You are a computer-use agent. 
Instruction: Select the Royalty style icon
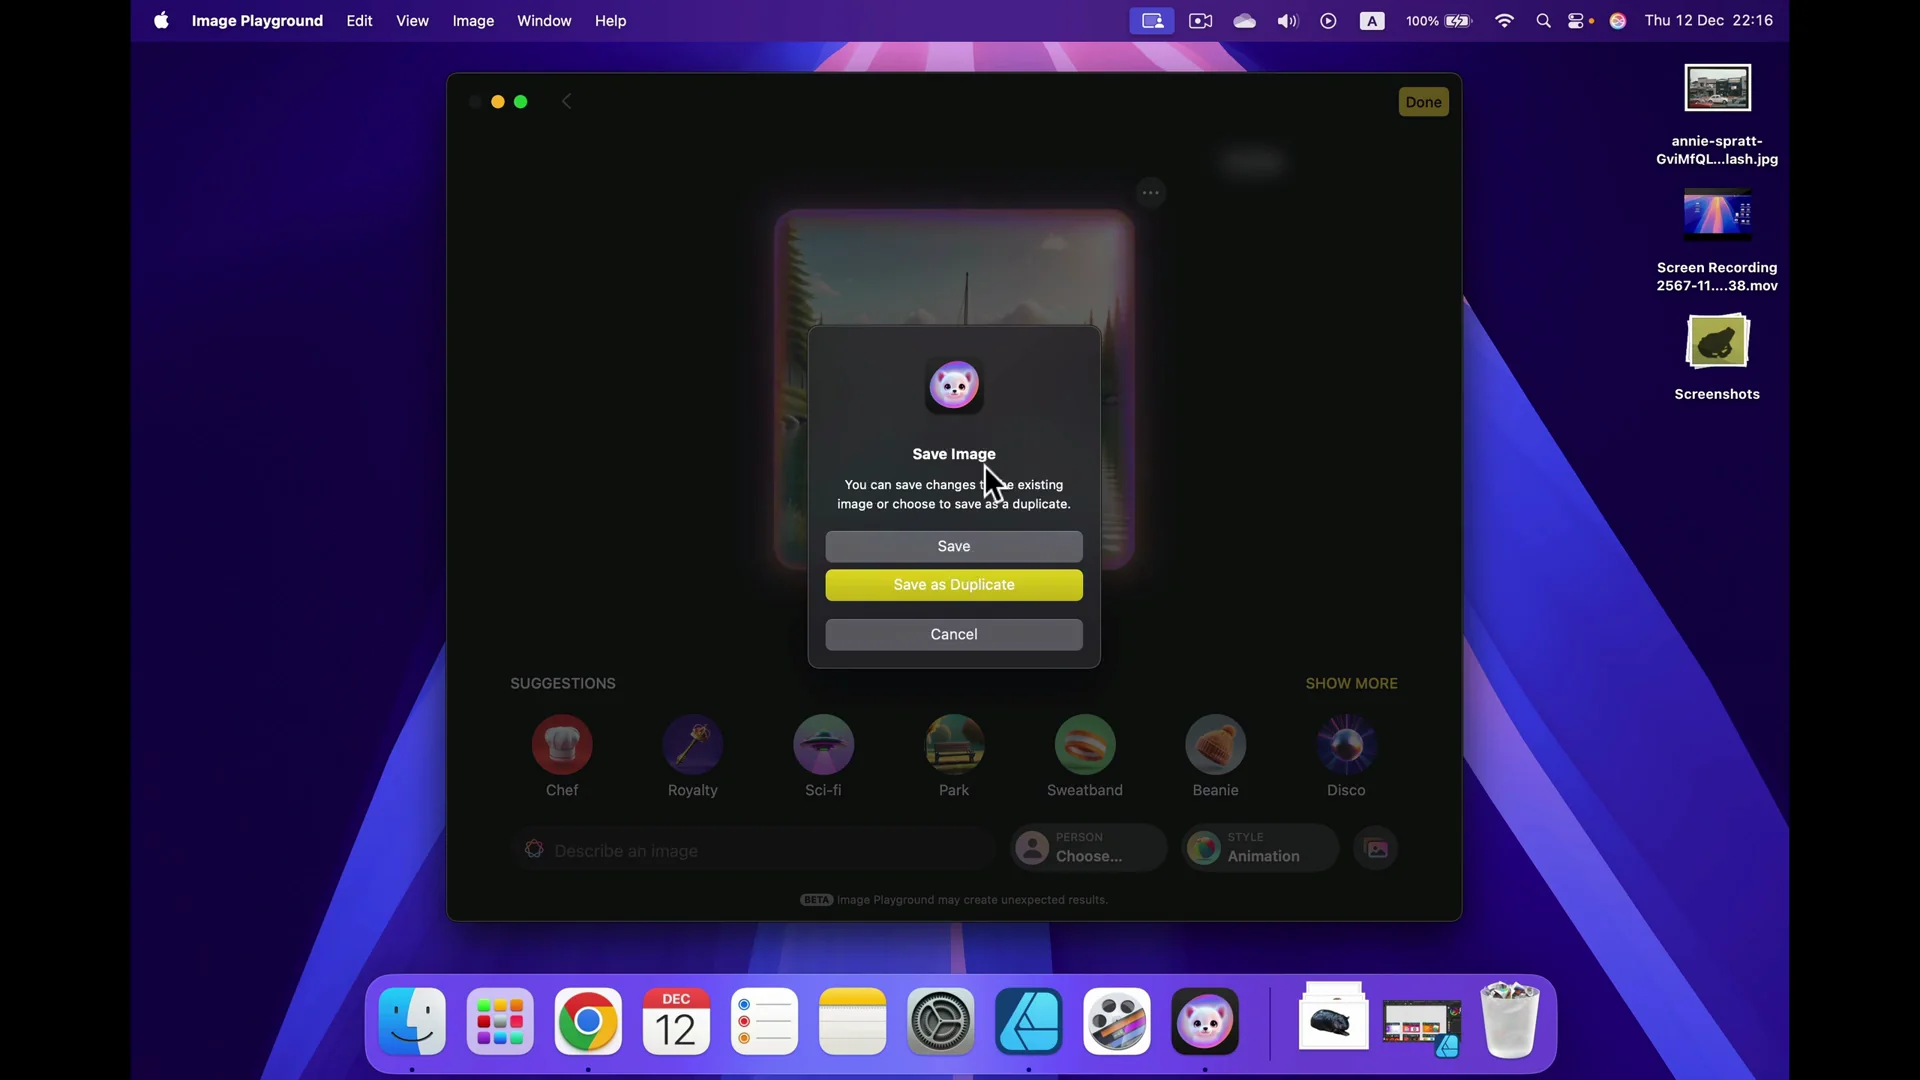pos(692,744)
